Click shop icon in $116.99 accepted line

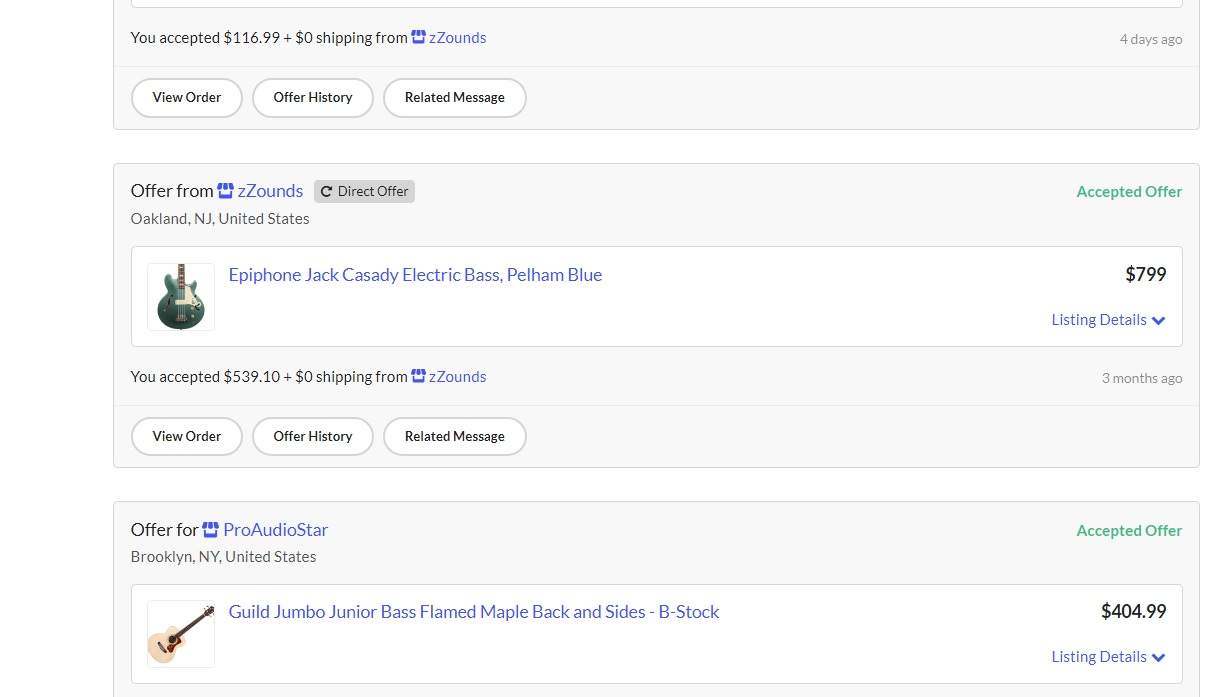click(419, 38)
